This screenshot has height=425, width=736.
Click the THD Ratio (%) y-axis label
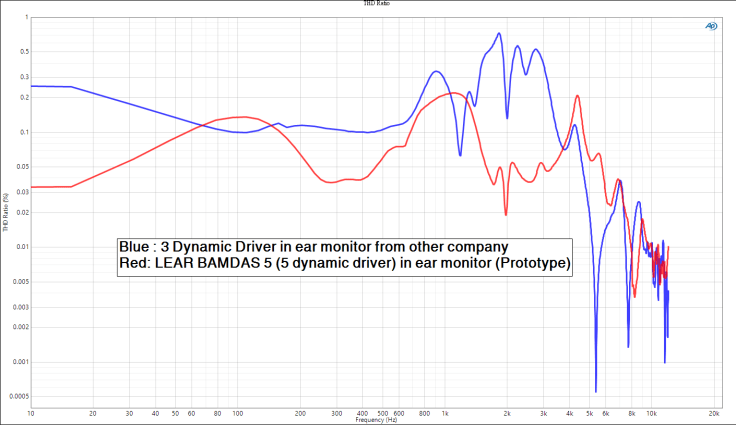(x=4, y=212)
